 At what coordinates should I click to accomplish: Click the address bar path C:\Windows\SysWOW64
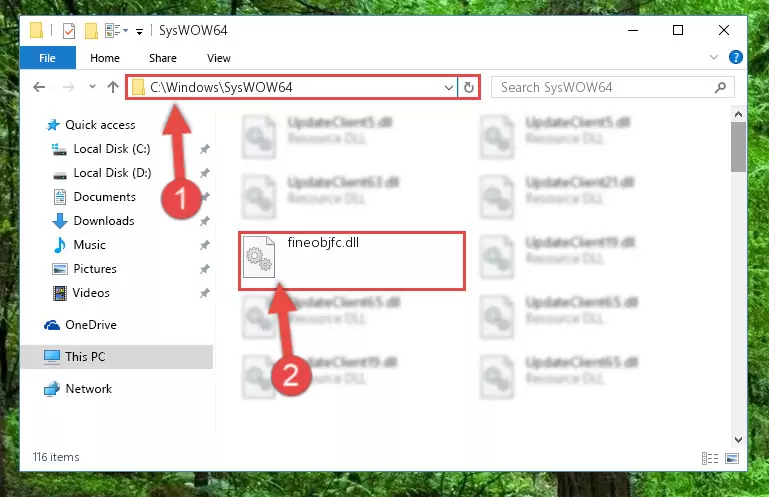coord(221,87)
